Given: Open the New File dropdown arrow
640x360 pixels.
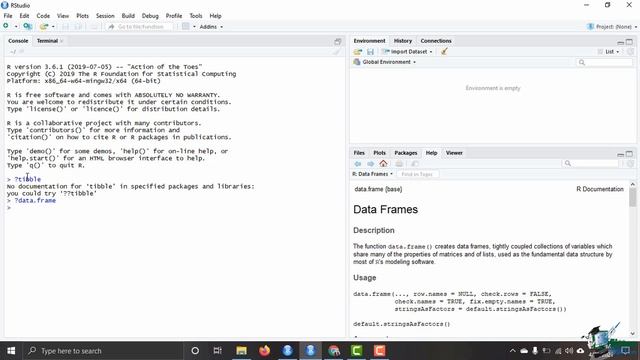Looking at the screenshot, I should pos(16,27).
